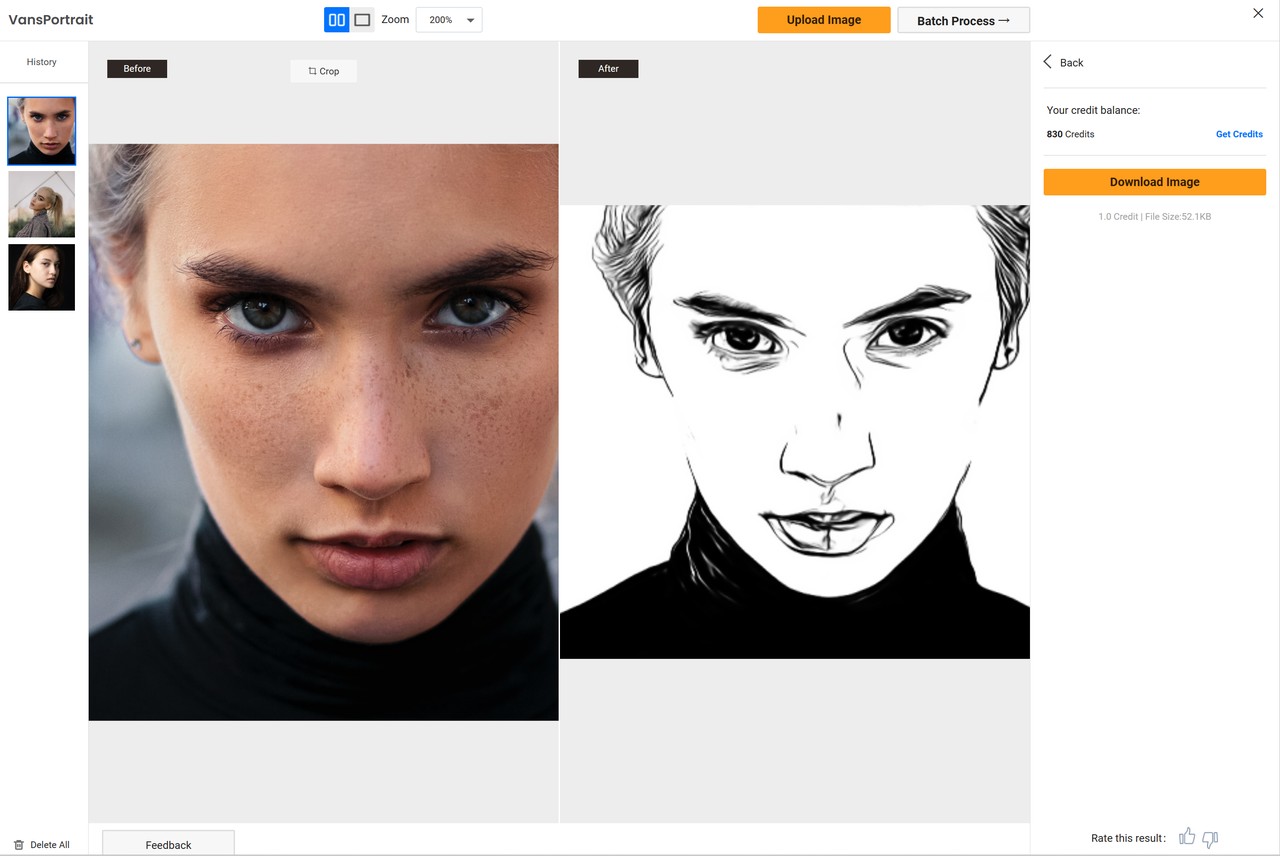1280x856 pixels.
Task: Switch to single image view
Action: point(362,20)
